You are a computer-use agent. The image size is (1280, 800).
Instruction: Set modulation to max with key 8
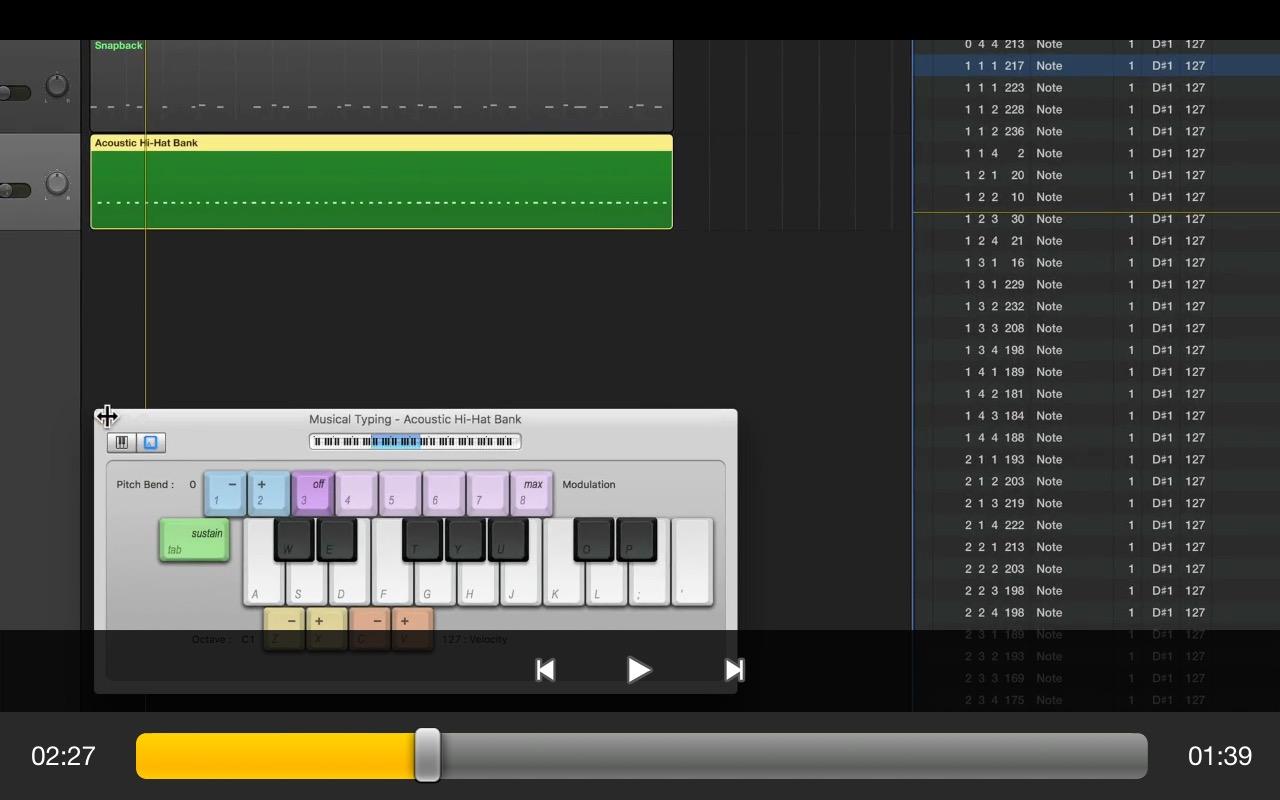(532, 493)
